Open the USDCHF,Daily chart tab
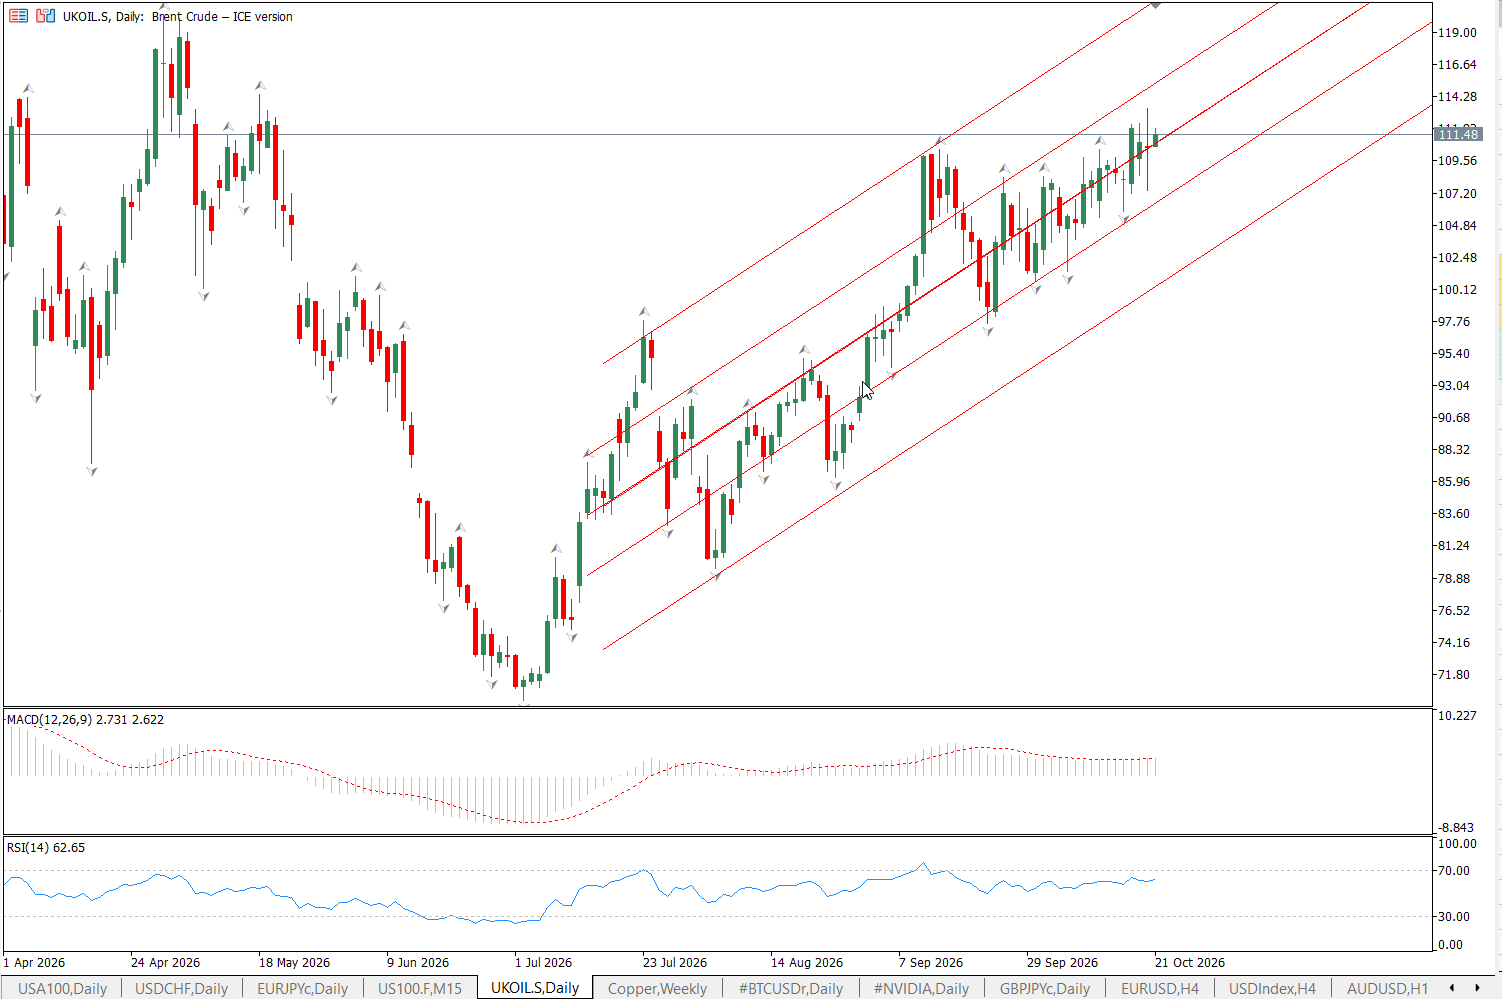This screenshot has width=1502, height=999. pos(181,988)
